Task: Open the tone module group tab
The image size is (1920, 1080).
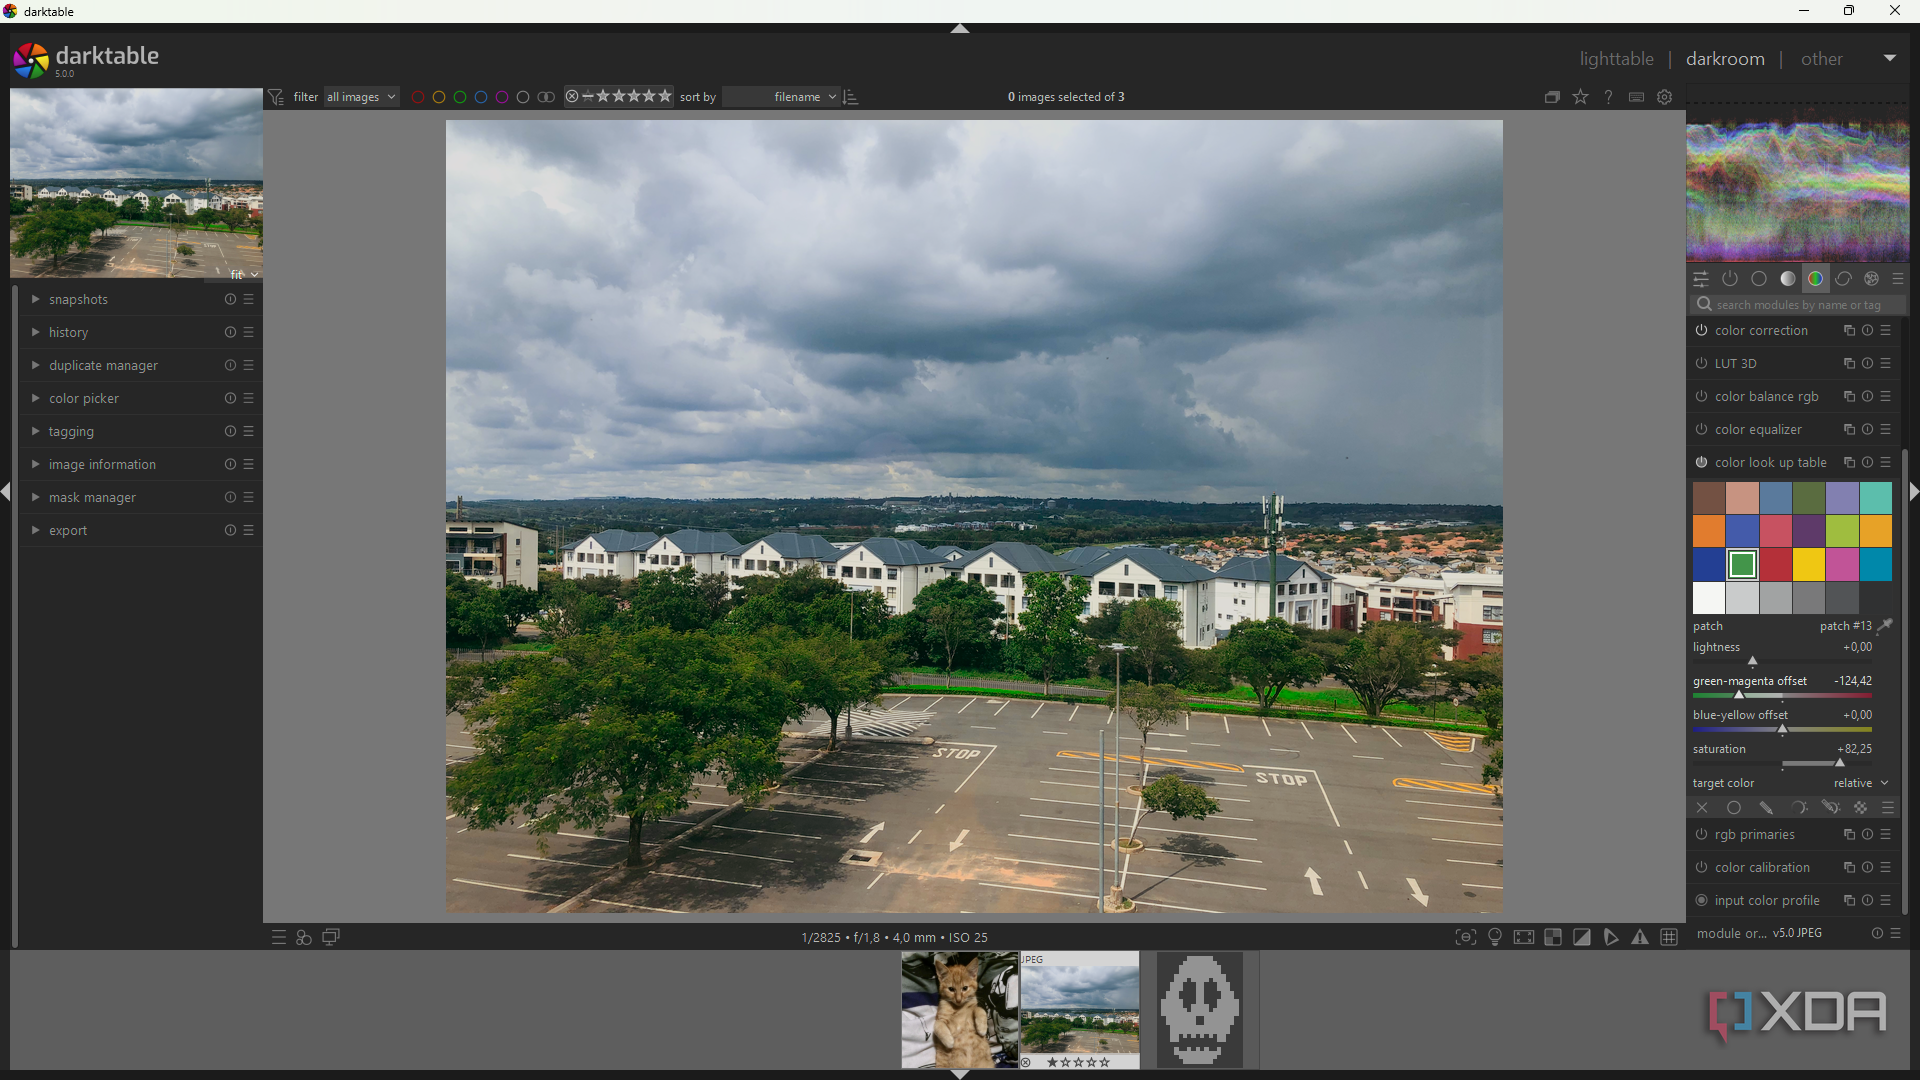Action: [x=1788, y=279]
